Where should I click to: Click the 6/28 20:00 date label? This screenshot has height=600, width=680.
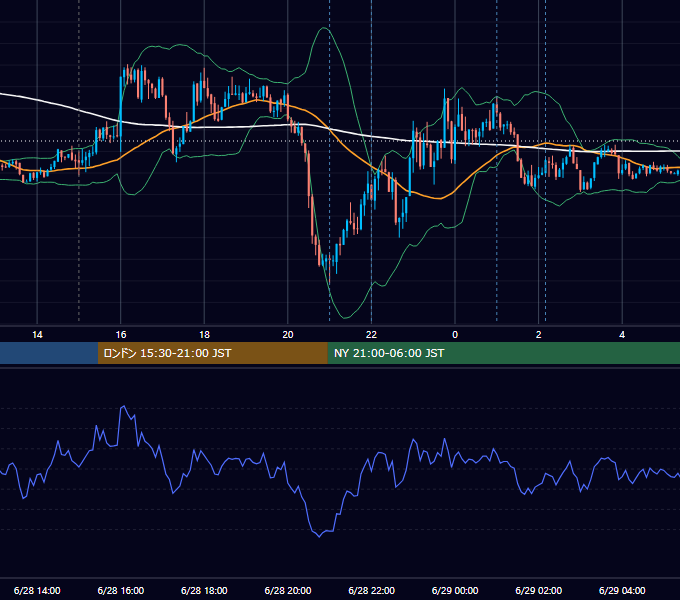tap(288, 590)
